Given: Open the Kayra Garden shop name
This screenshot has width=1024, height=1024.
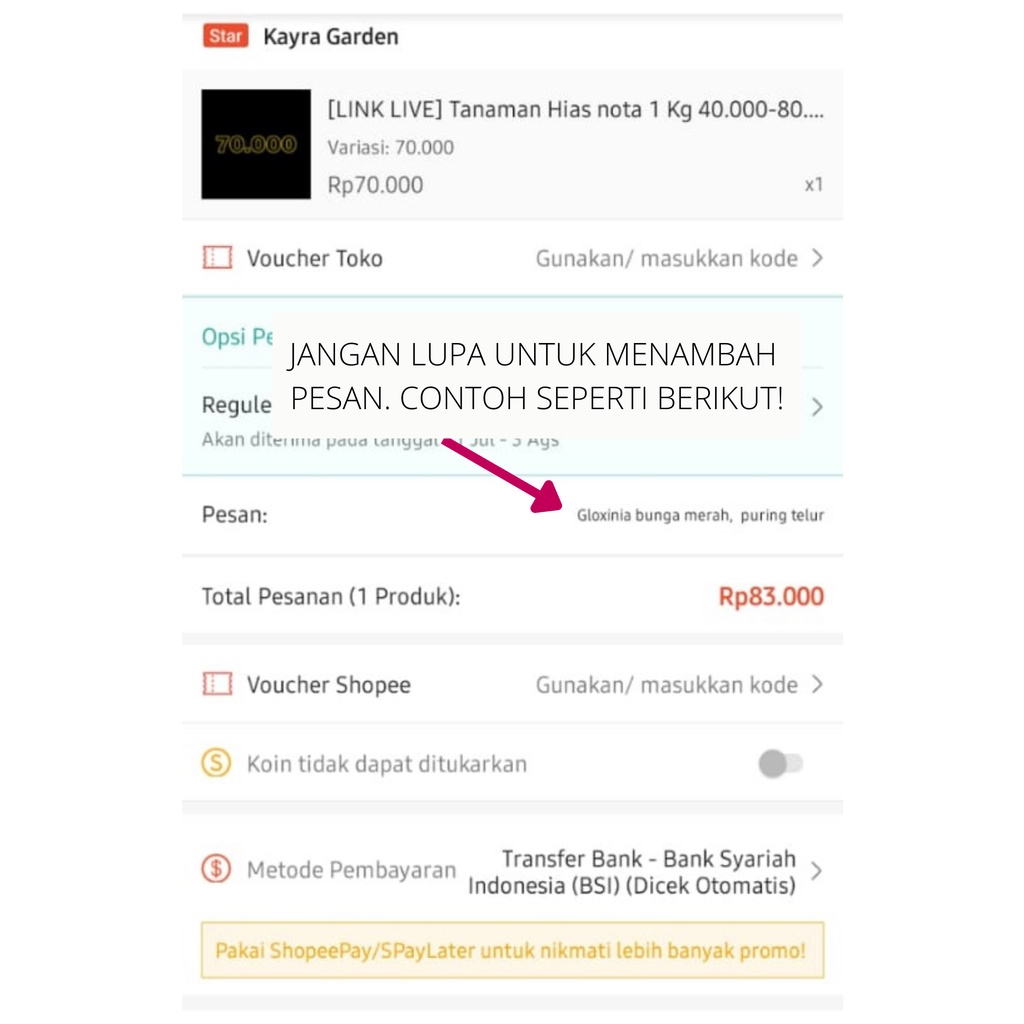Looking at the screenshot, I should tap(331, 37).
